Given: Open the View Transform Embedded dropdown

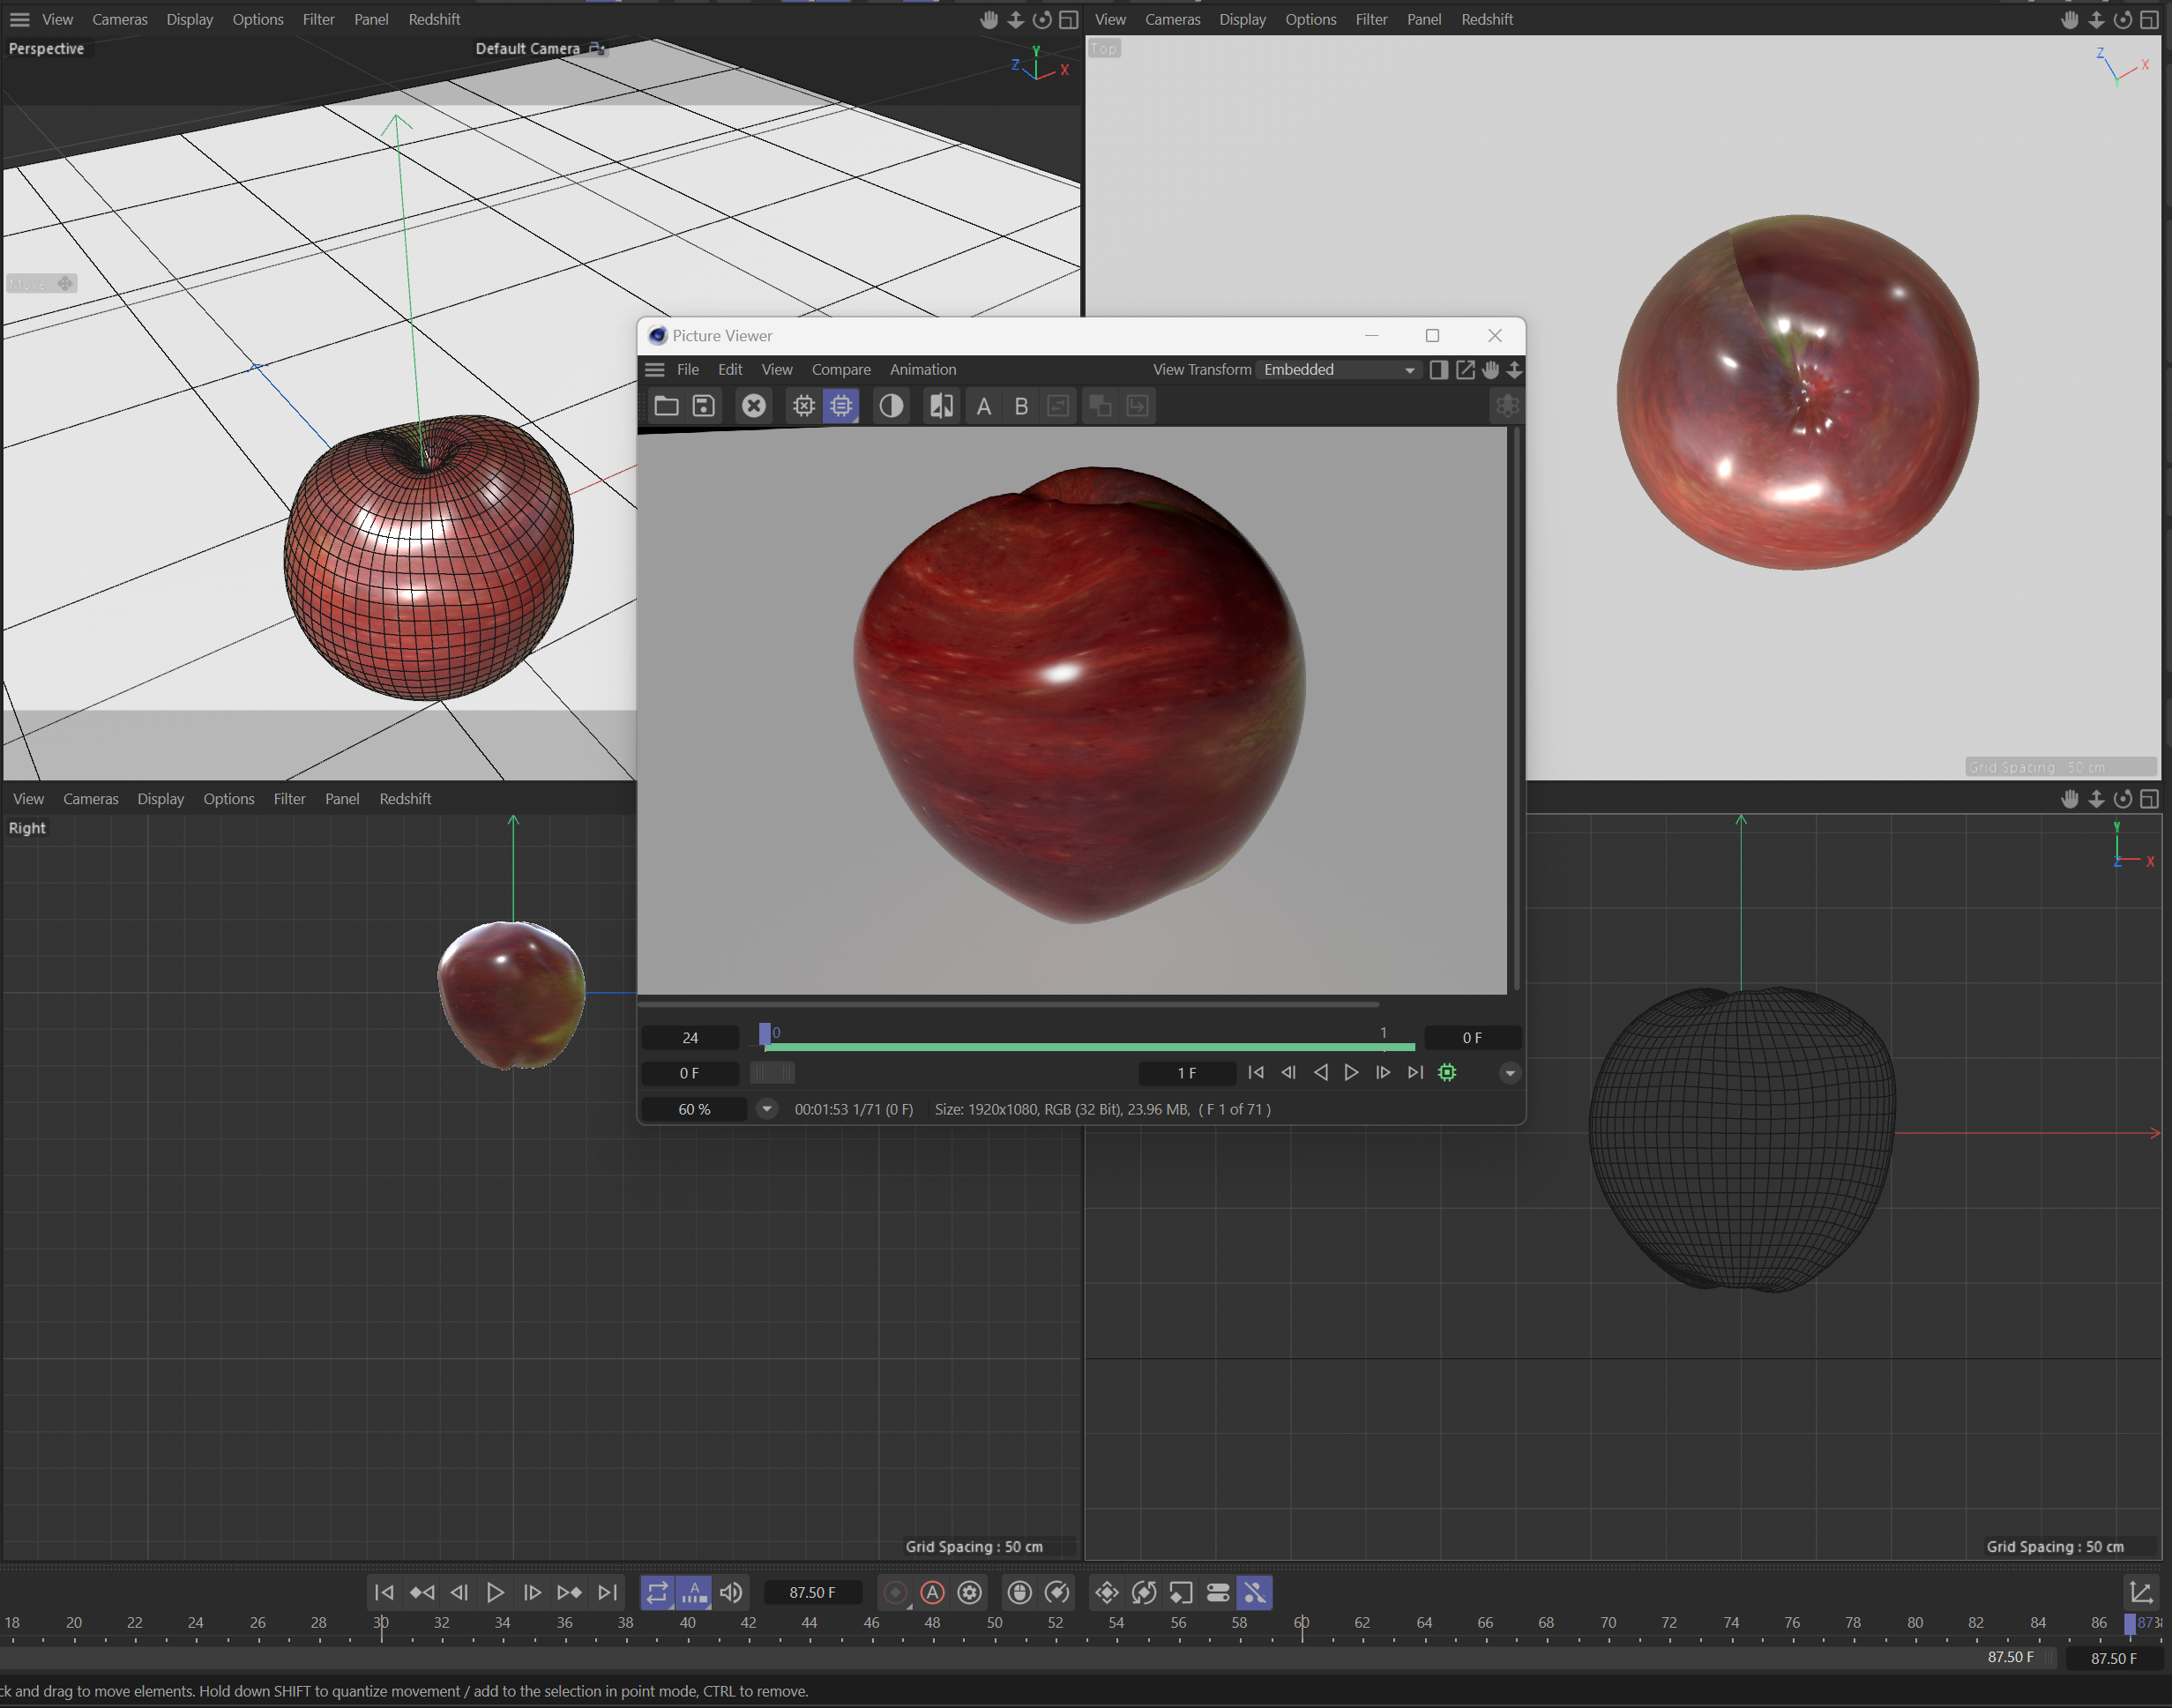Looking at the screenshot, I should pyautogui.click(x=1338, y=369).
